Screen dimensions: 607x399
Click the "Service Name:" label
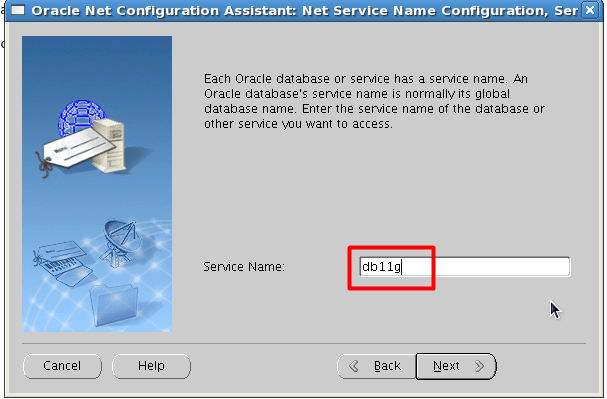coord(244,267)
